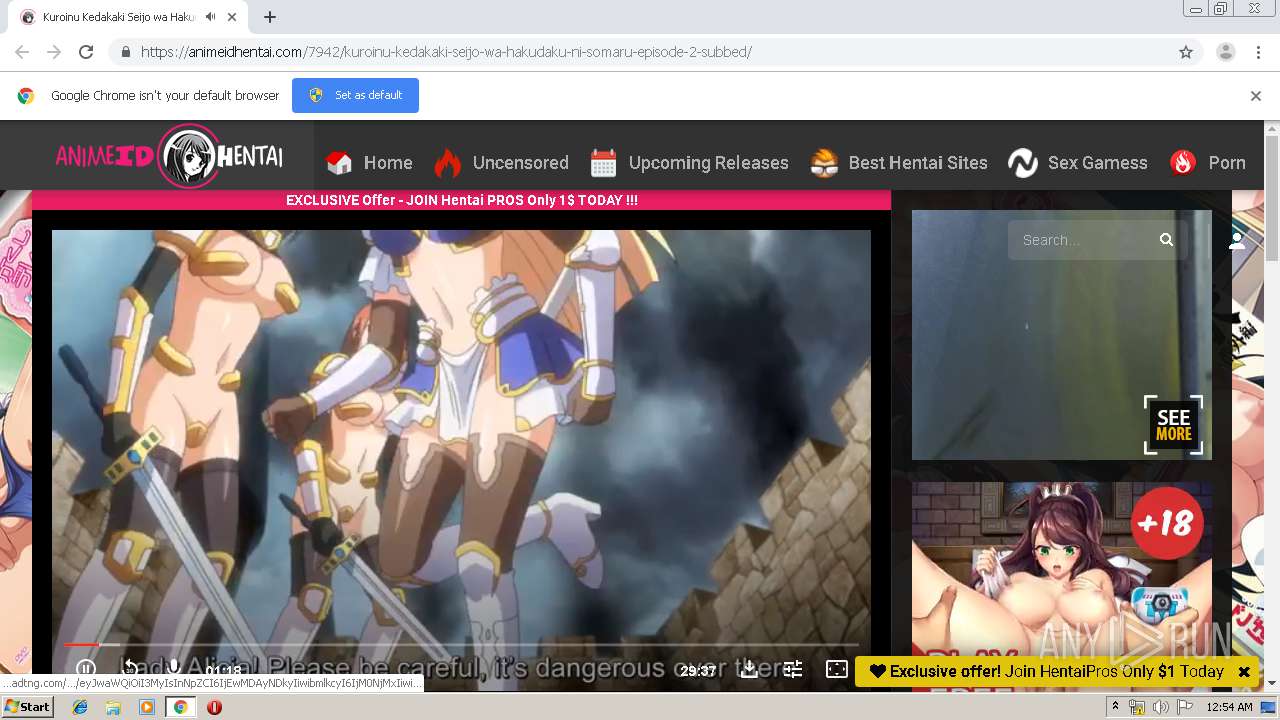This screenshot has width=1280, height=720.
Task: Close the yellow Exclusive offer banner
Action: [x=1244, y=672]
